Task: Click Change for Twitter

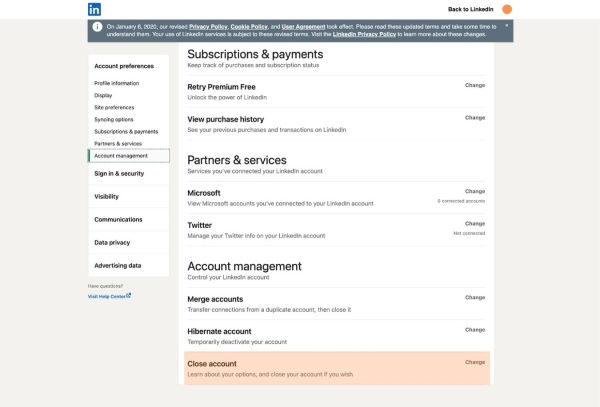Action: (x=475, y=224)
